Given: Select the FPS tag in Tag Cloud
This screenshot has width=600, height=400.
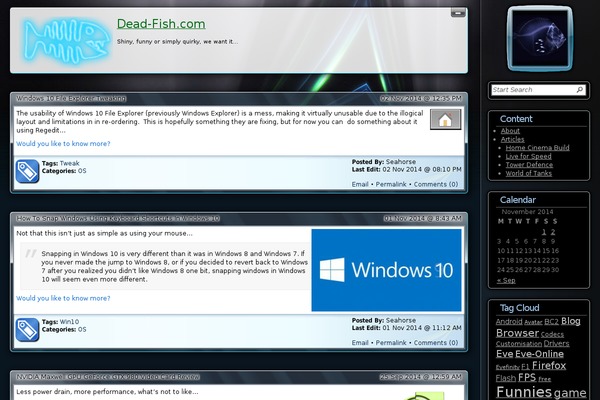Looking at the screenshot, I should pos(527,377).
